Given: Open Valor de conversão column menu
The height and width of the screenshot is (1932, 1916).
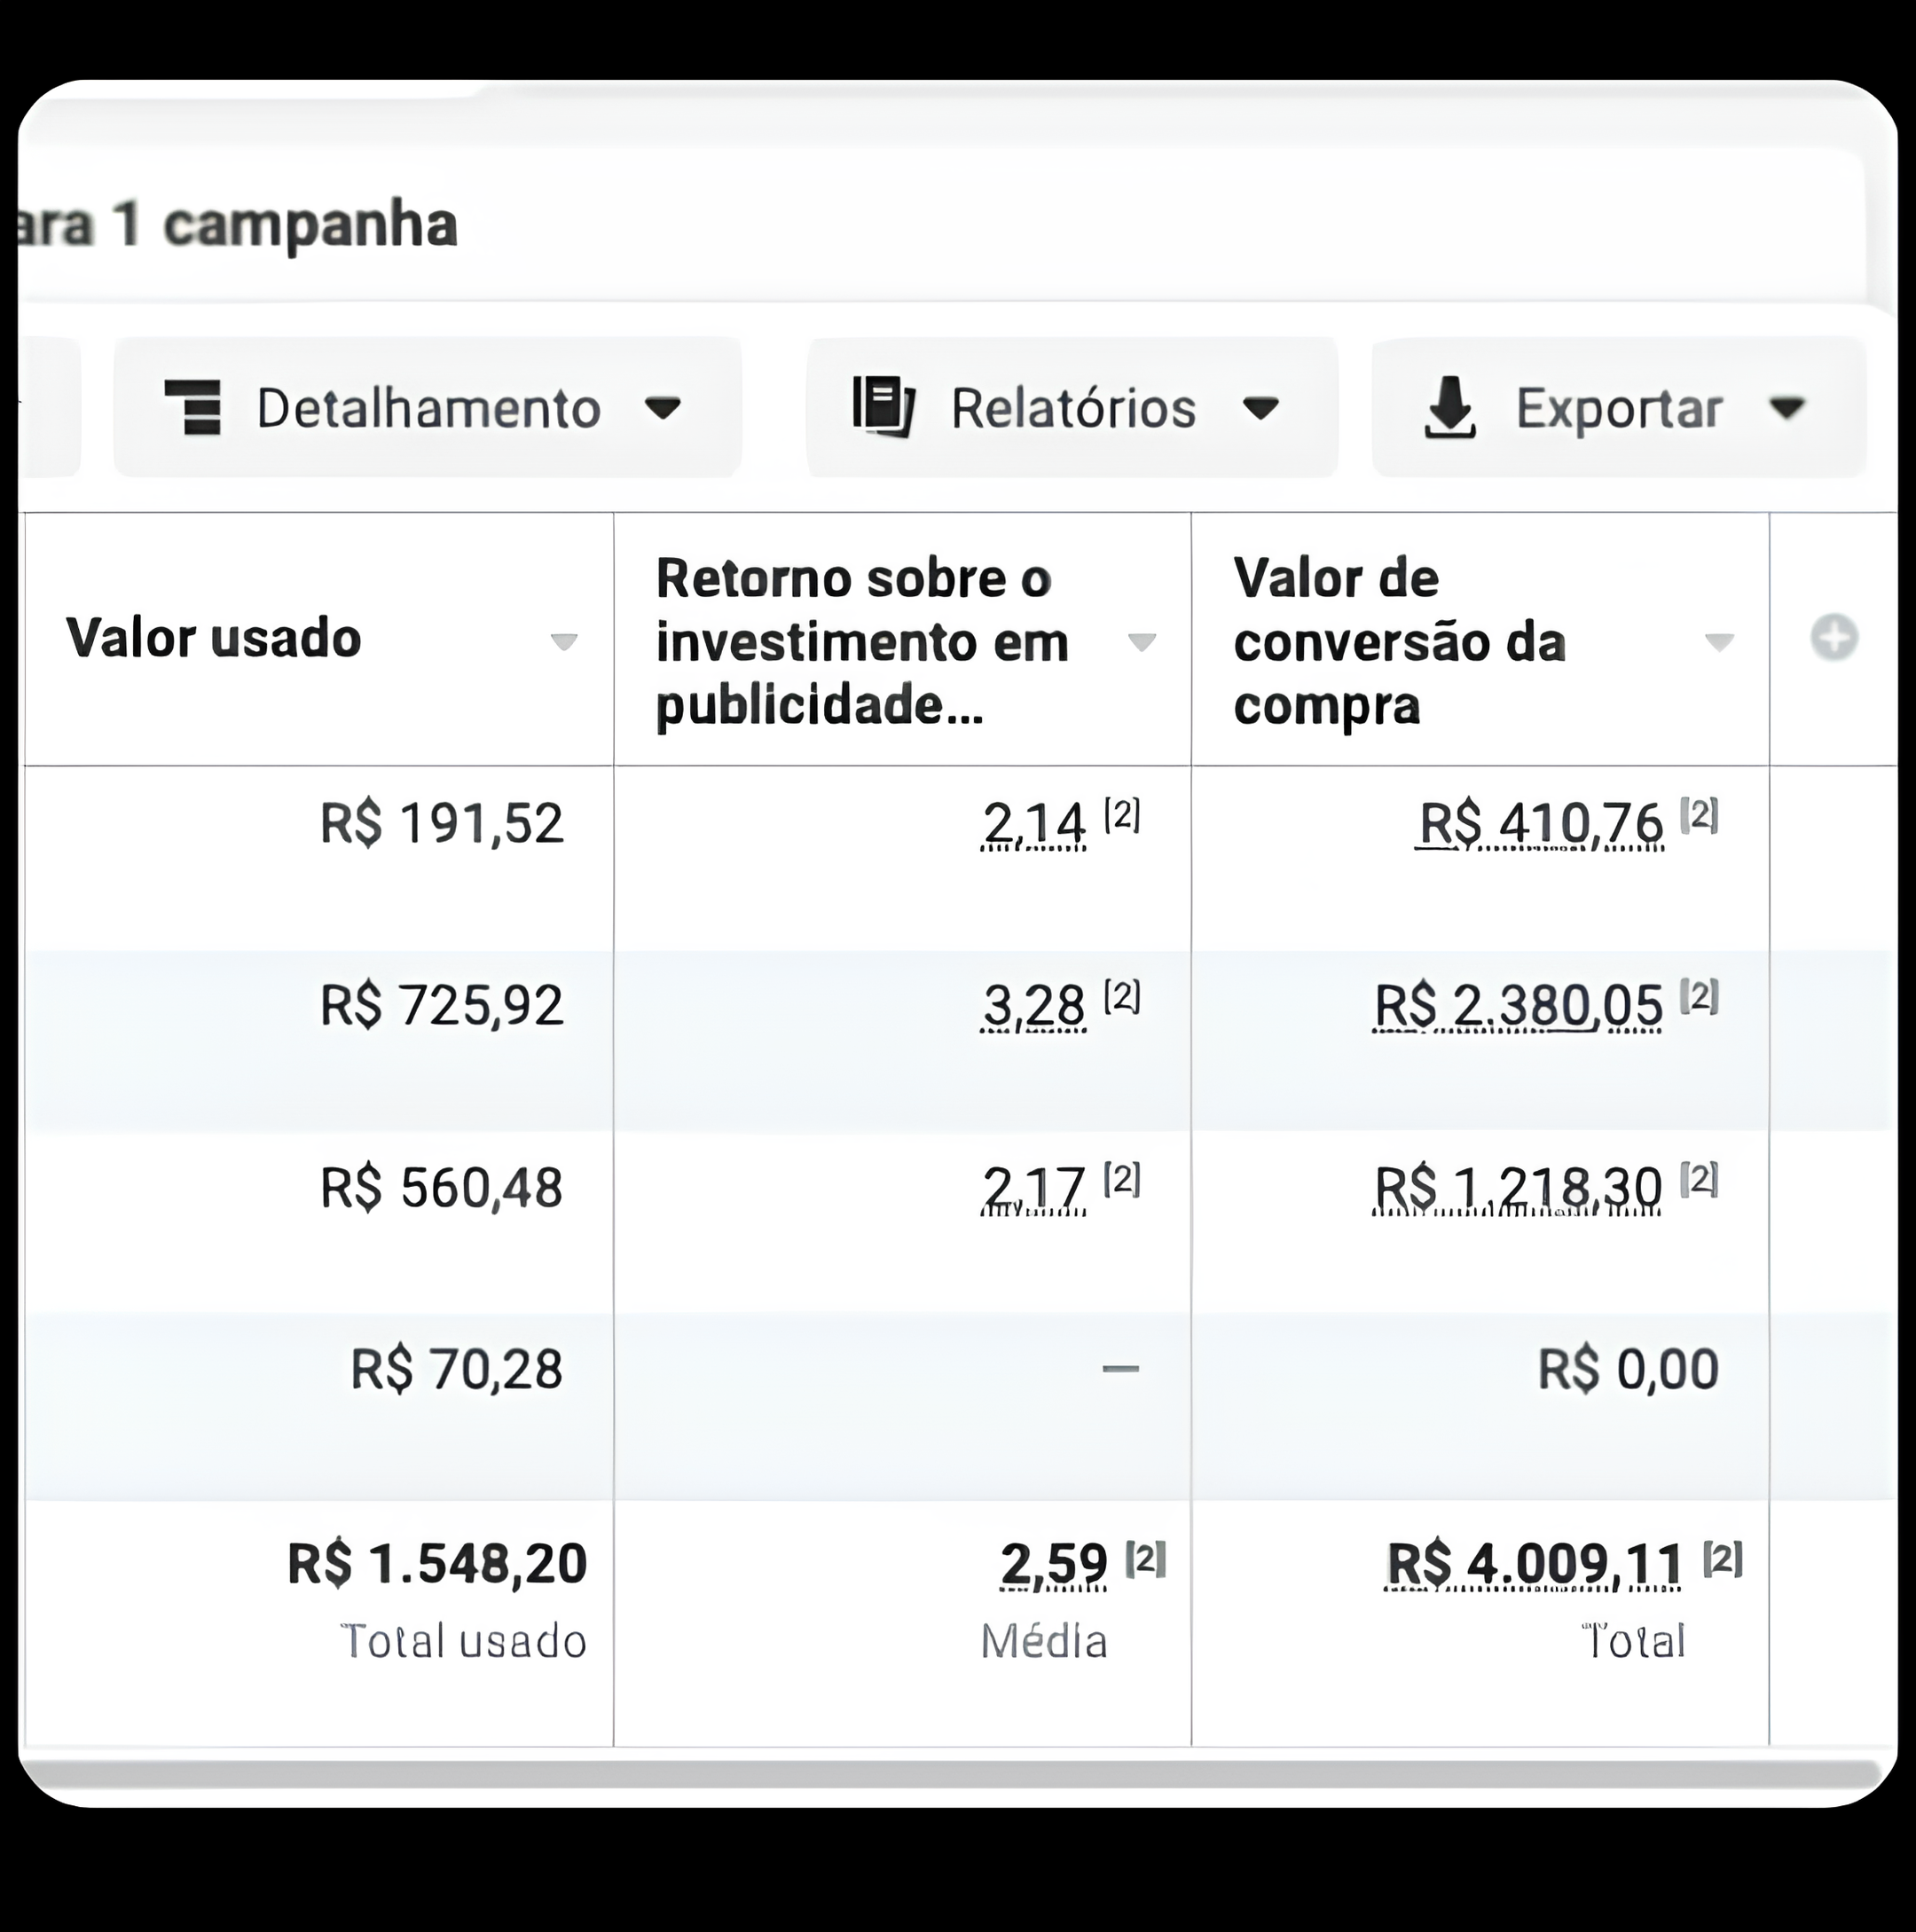Looking at the screenshot, I should click(x=1718, y=642).
